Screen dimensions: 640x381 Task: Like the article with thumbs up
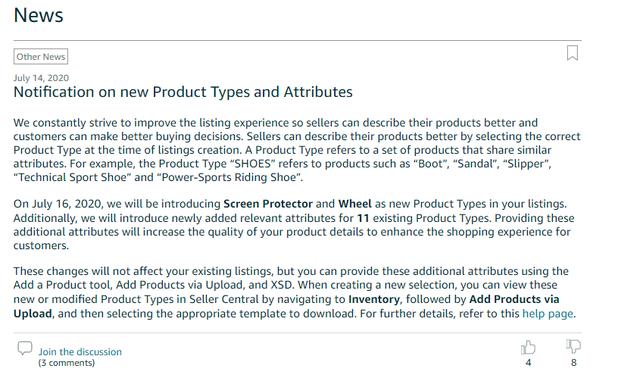(528, 348)
